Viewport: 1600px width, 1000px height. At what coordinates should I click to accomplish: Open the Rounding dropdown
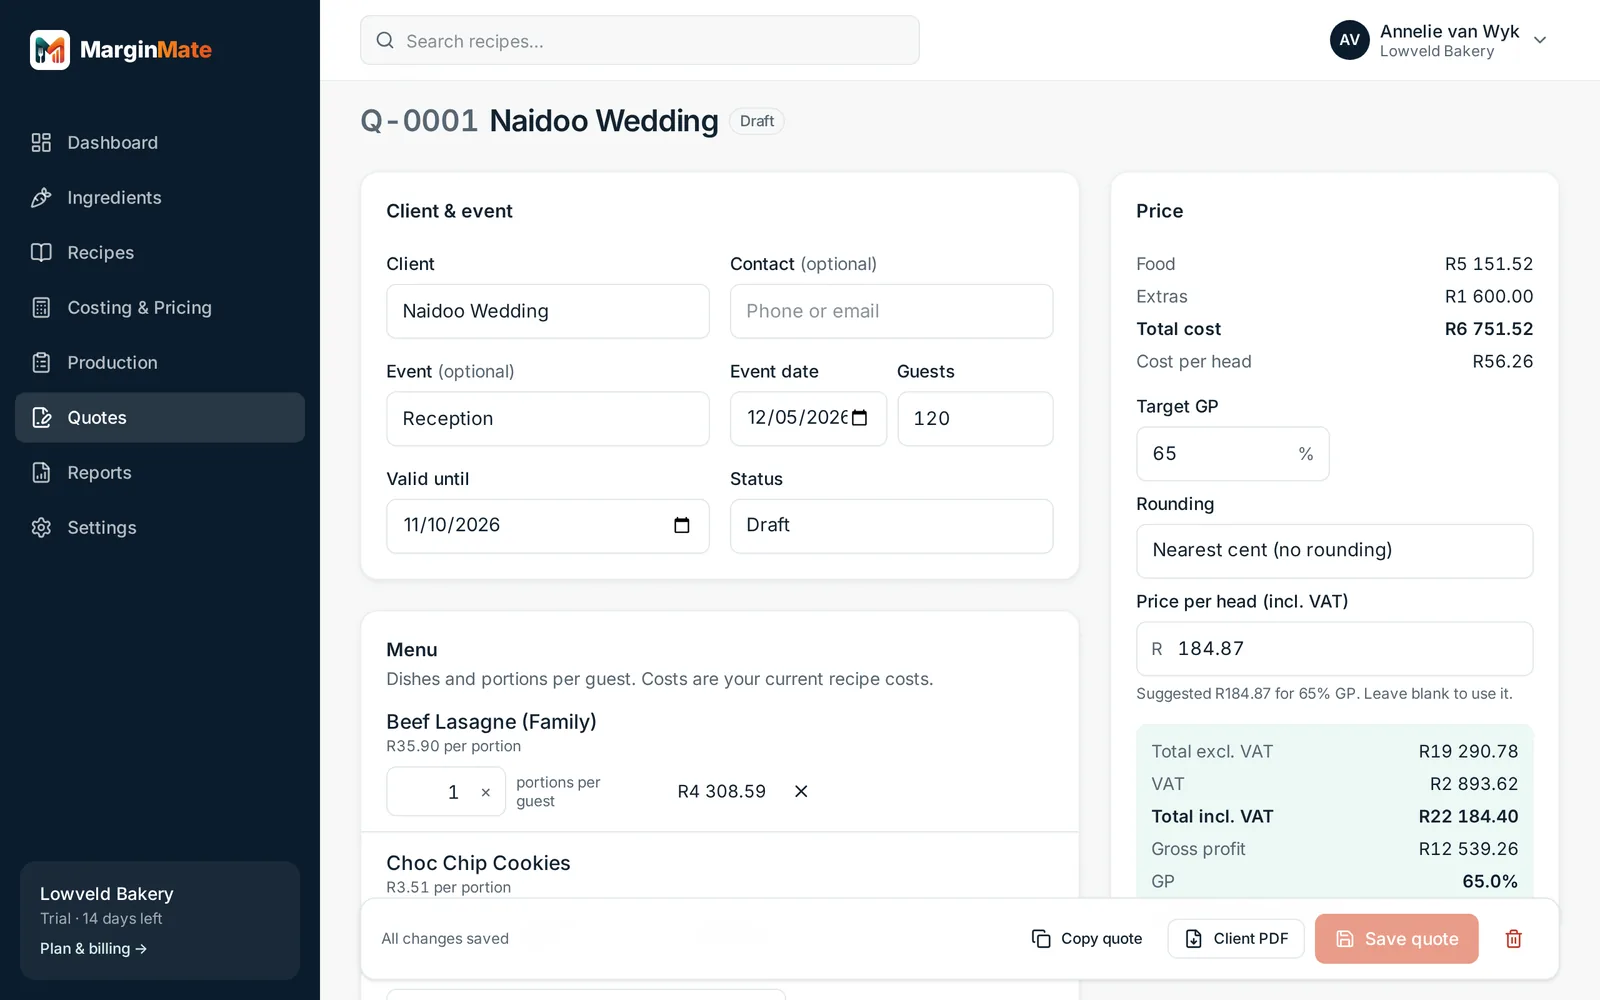pos(1334,551)
